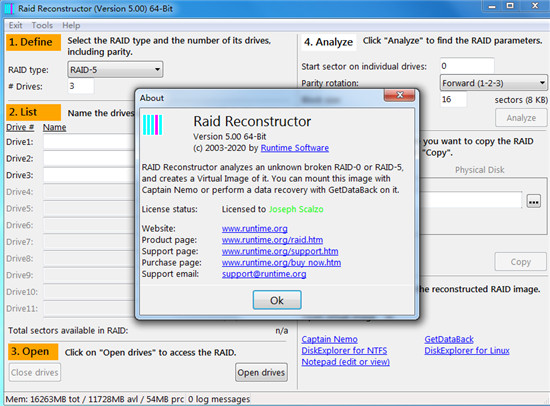
Task: Click the 3. Open step label
Action: pyautogui.click(x=33, y=352)
